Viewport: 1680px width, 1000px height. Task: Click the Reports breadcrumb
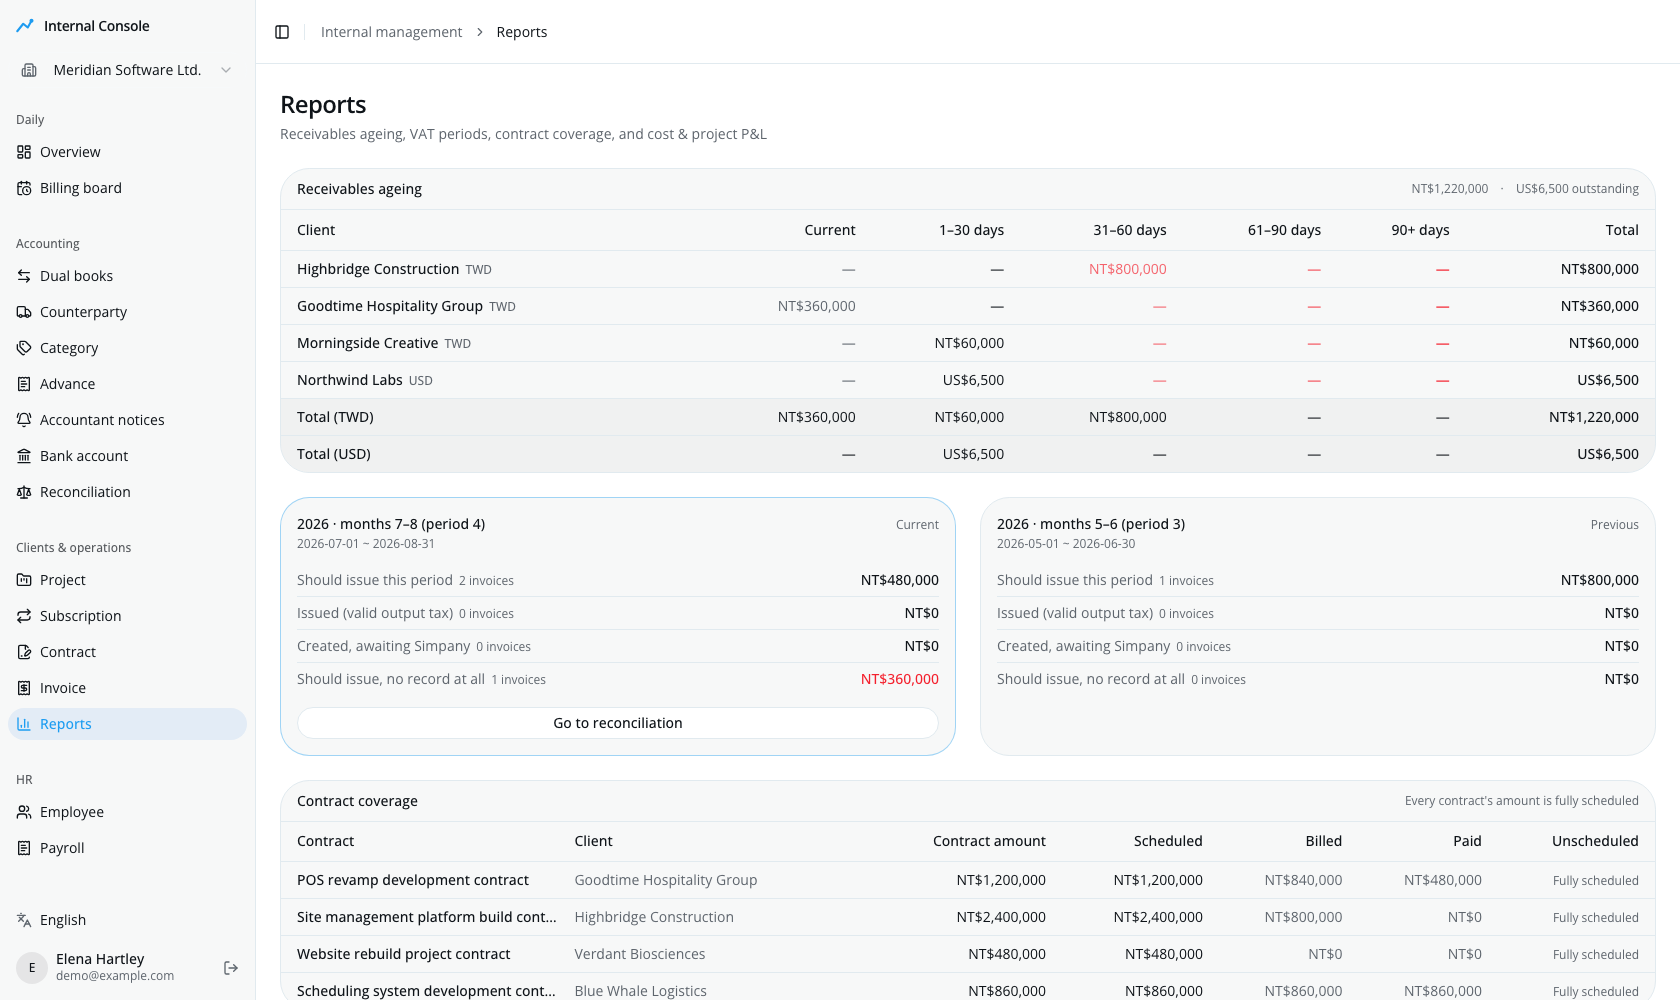(522, 32)
